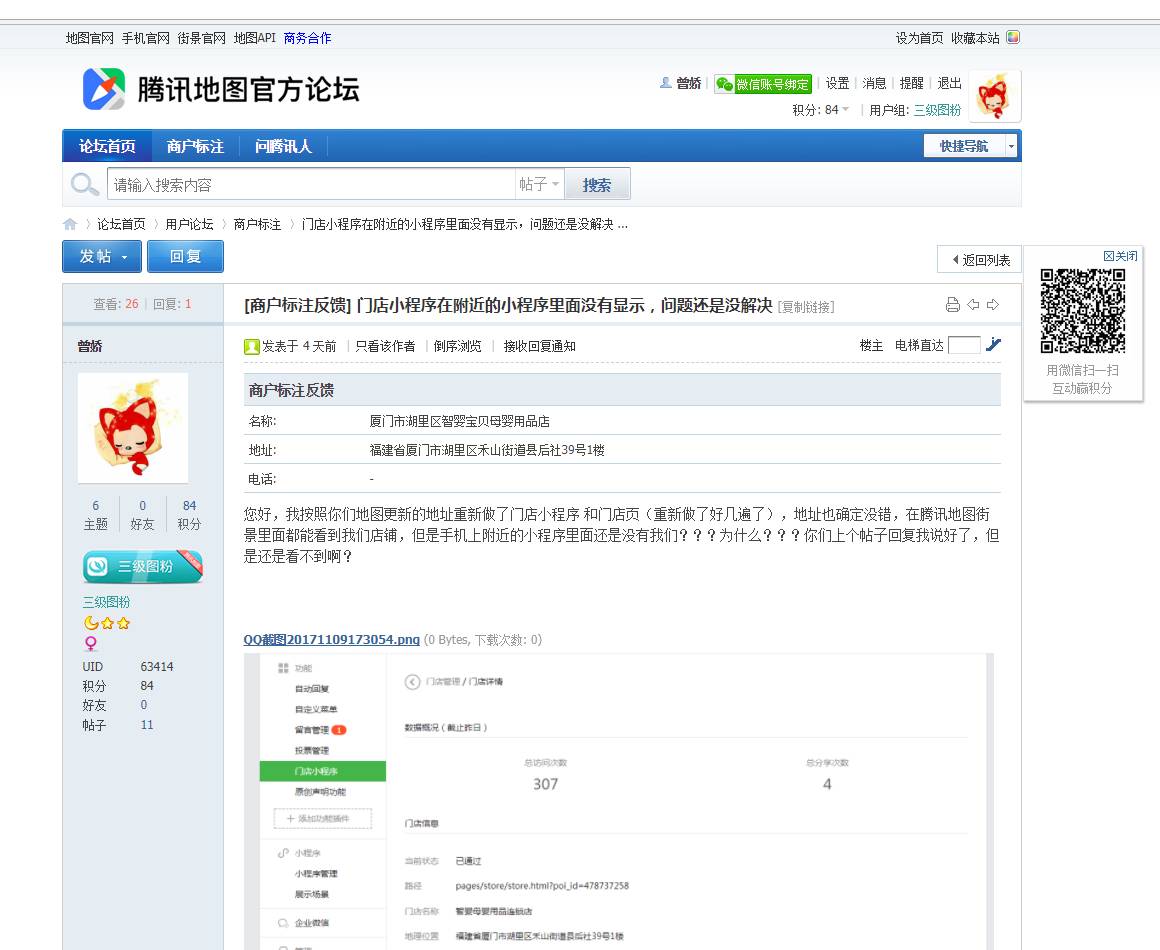Click the female gender icon

[x=91, y=643]
